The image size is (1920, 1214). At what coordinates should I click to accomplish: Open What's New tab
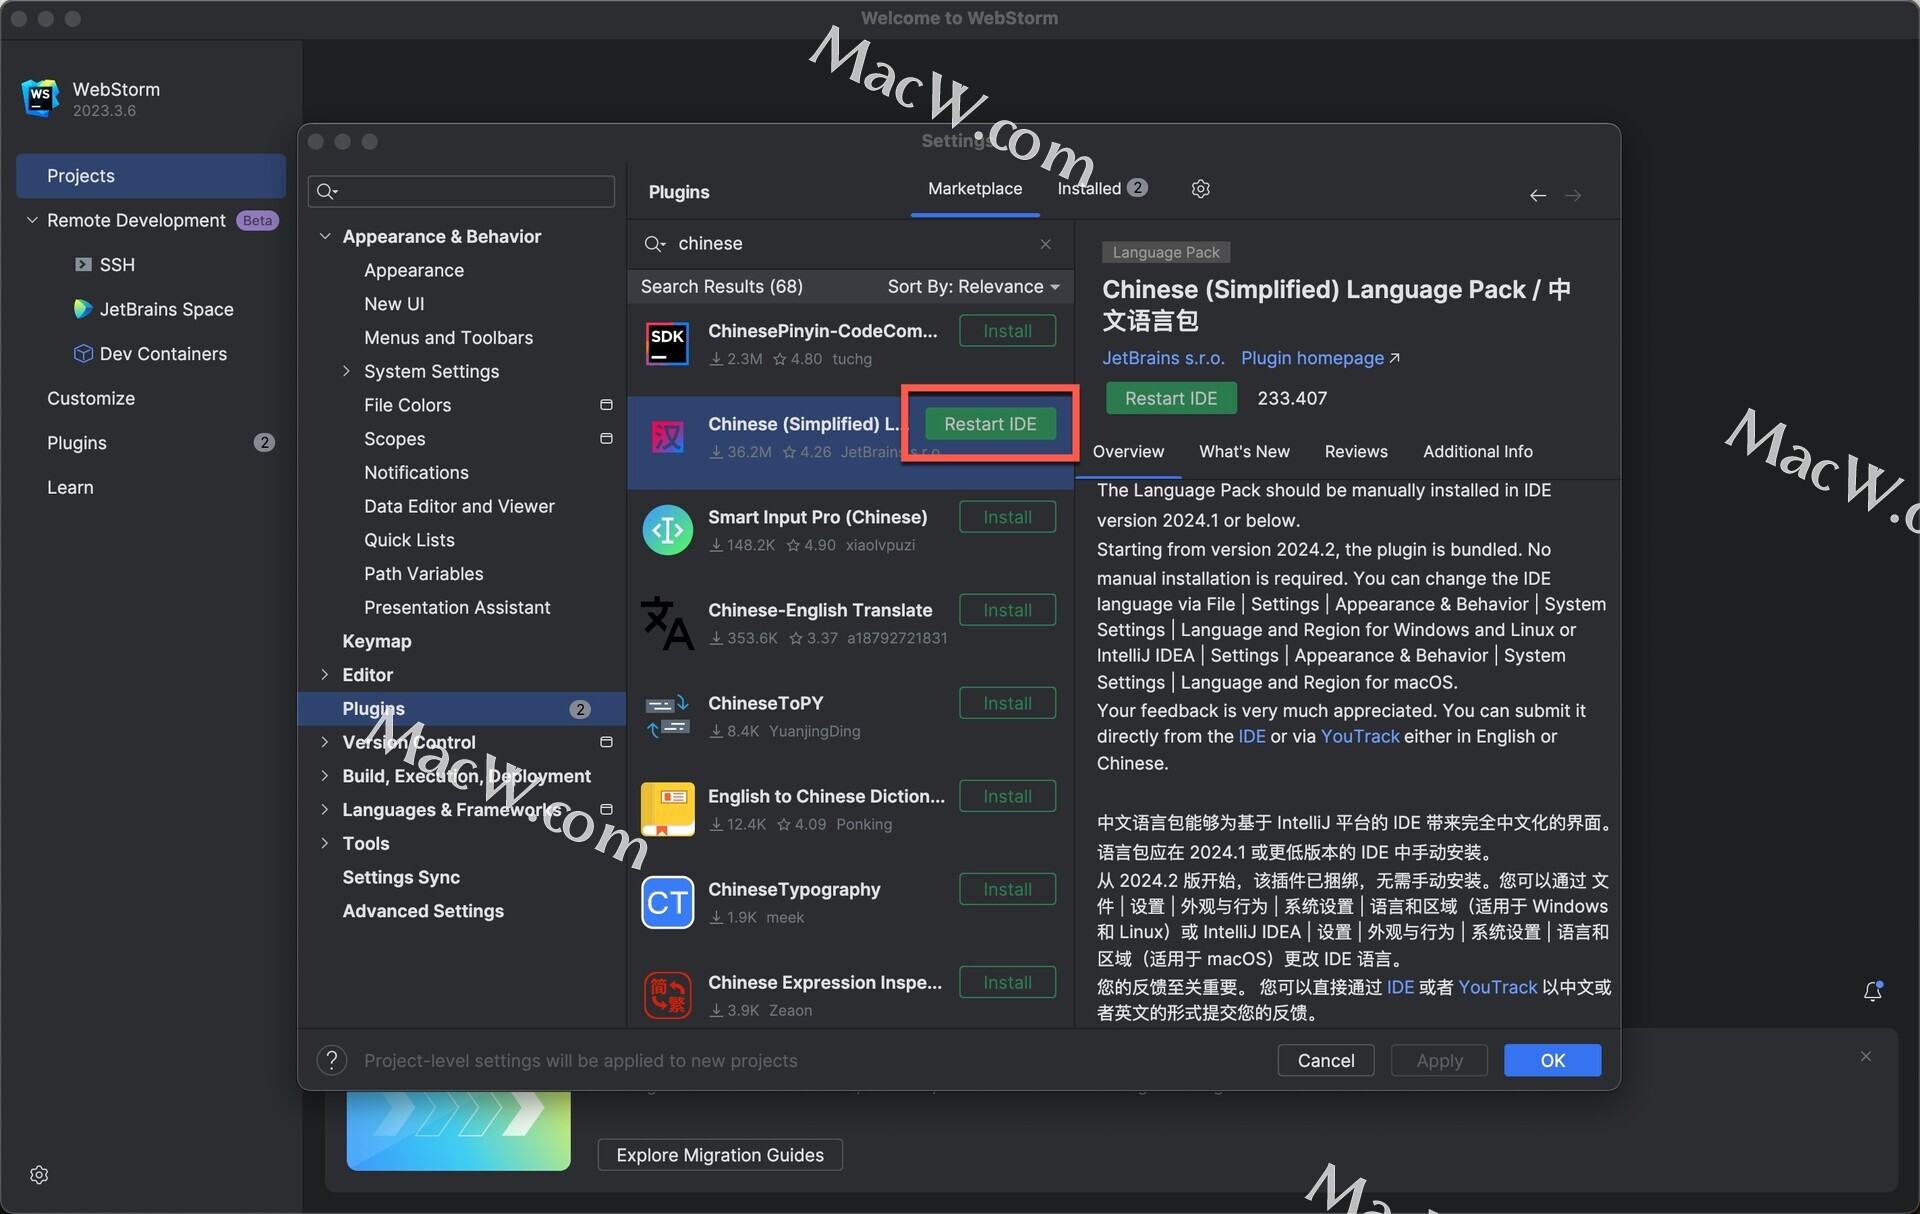1244,452
